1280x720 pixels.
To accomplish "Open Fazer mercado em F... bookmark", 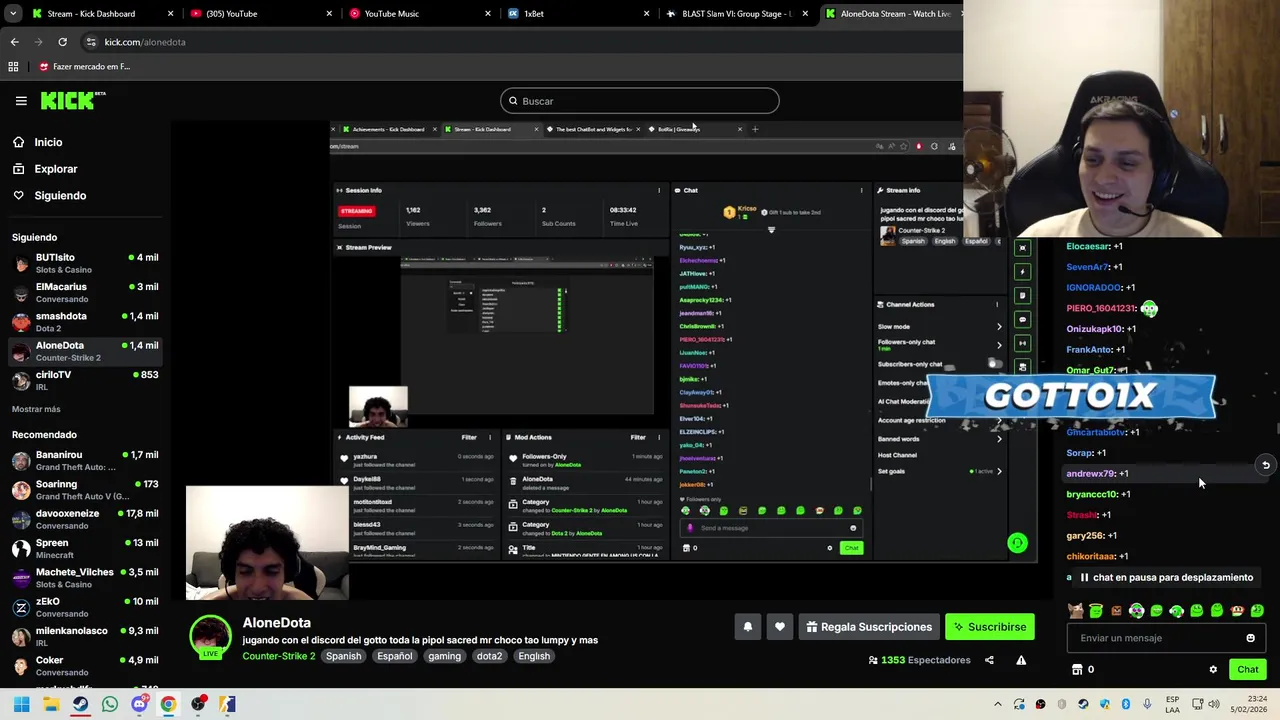I will click(x=85, y=66).
